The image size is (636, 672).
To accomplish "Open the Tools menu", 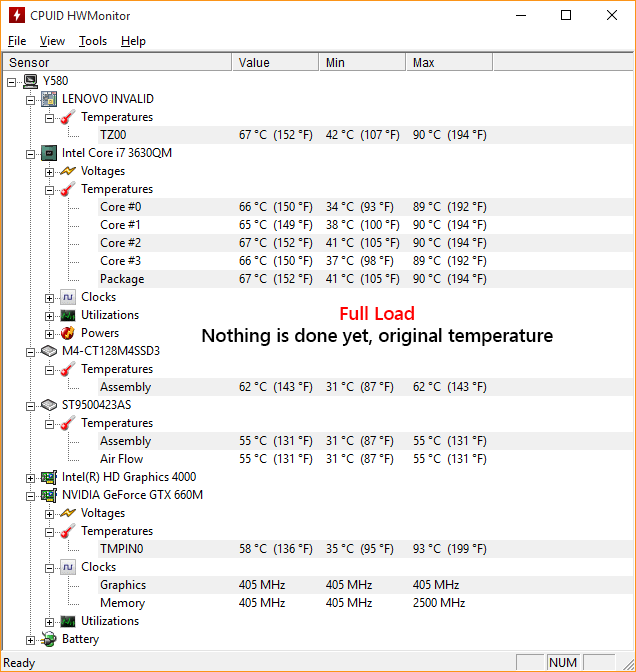I will (93, 41).
